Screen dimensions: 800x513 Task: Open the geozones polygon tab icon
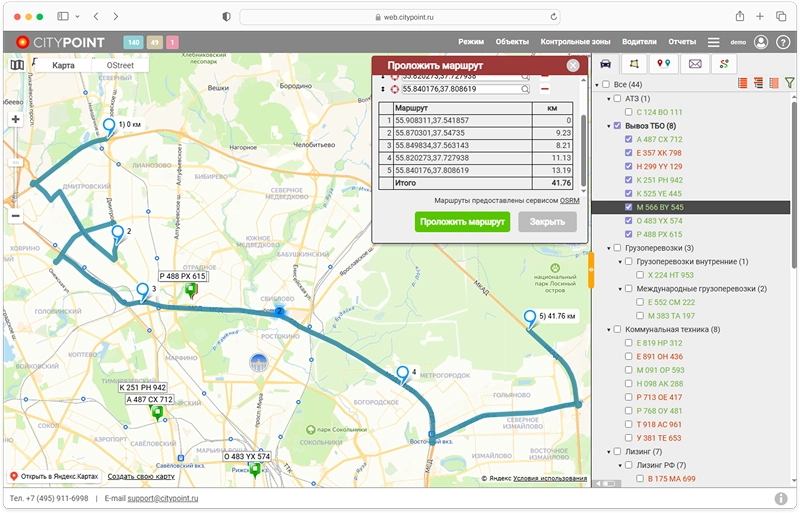[x=635, y=64]
